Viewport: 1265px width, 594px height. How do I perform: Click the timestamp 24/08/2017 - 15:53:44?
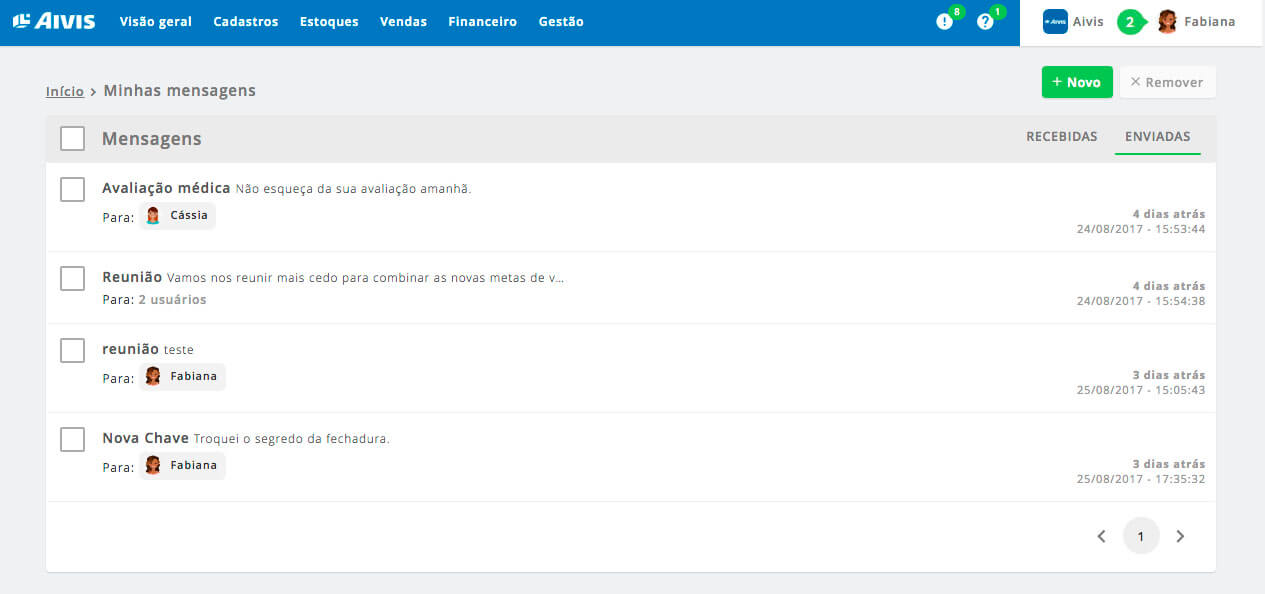1141,229
